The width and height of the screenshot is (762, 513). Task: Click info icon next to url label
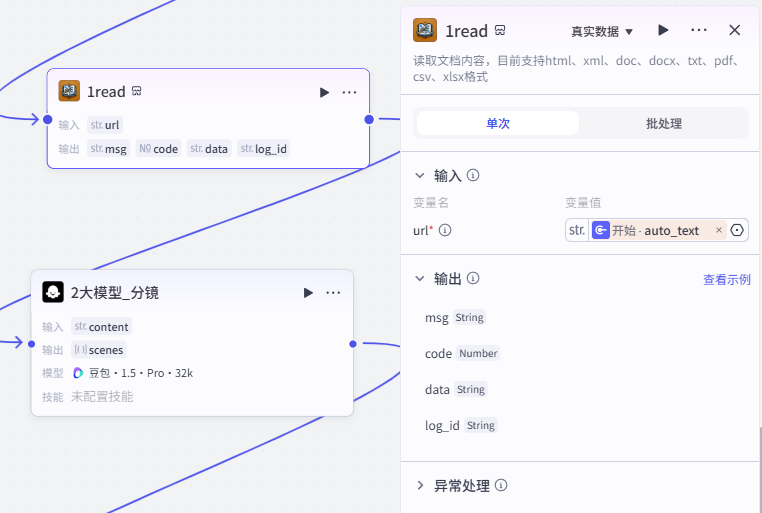point(445,230)
